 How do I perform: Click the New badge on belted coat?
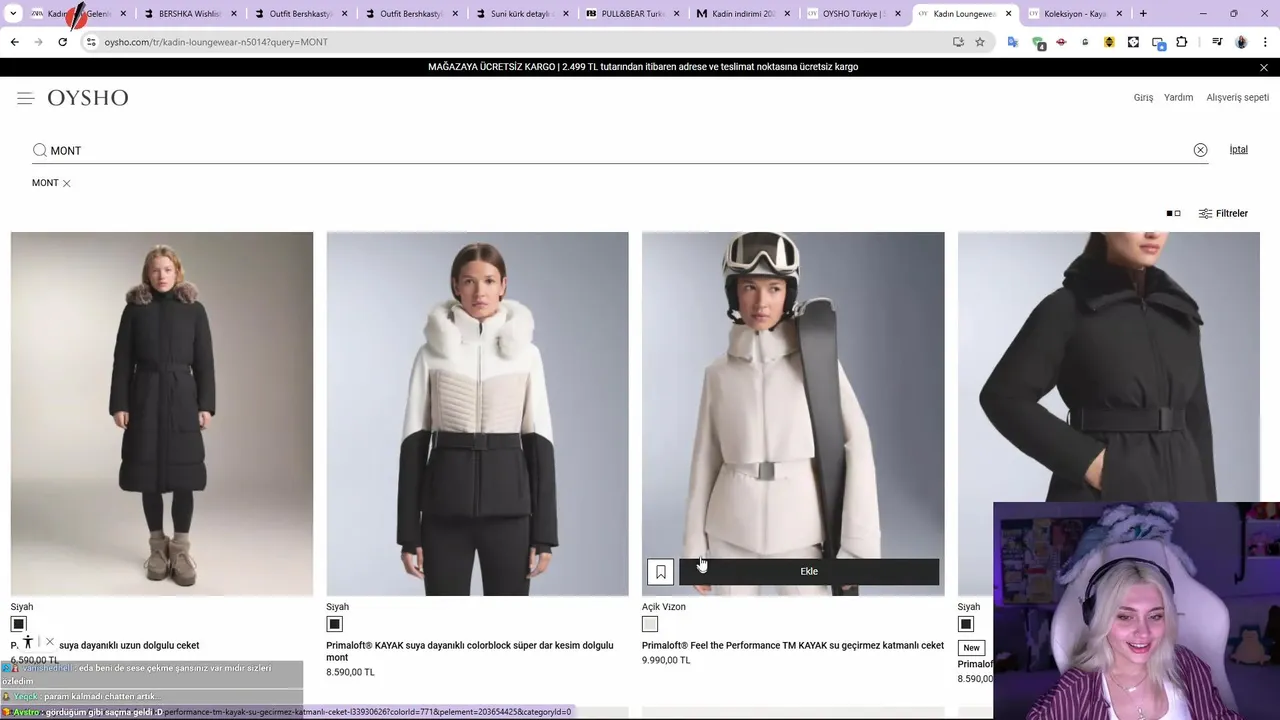pos(971,648)
